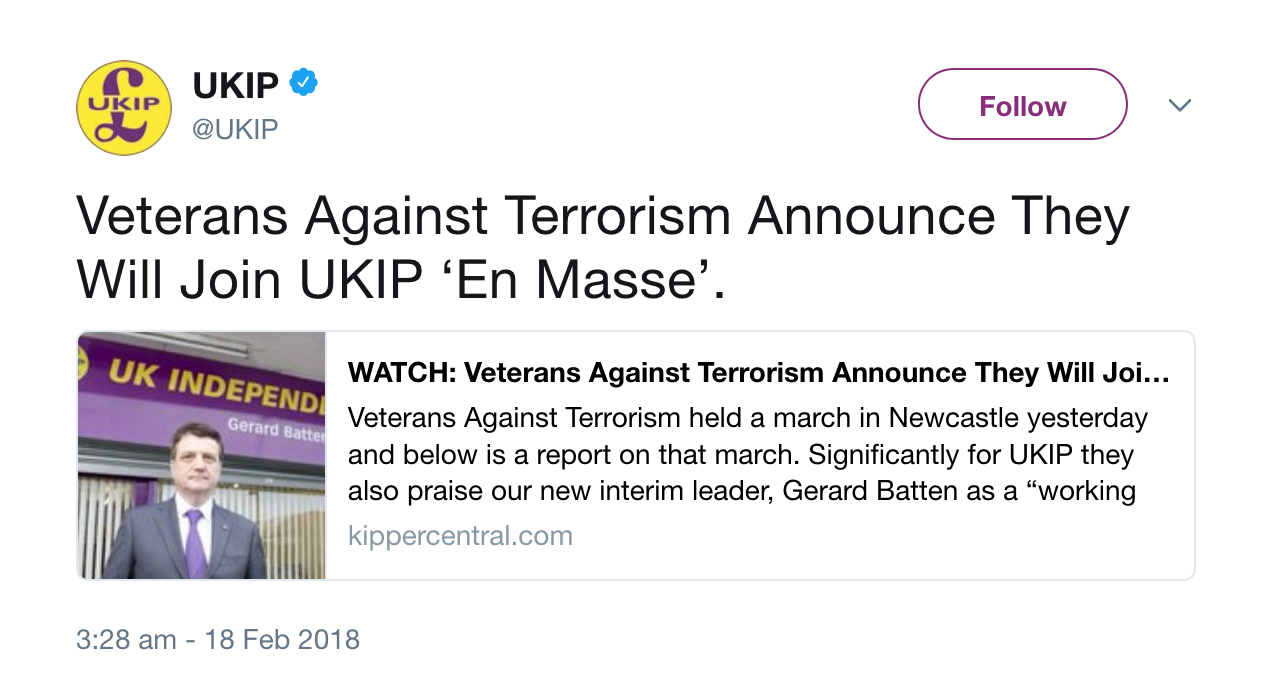Follow the UKIP account

pyautogui.click(x=1022, y=104)
